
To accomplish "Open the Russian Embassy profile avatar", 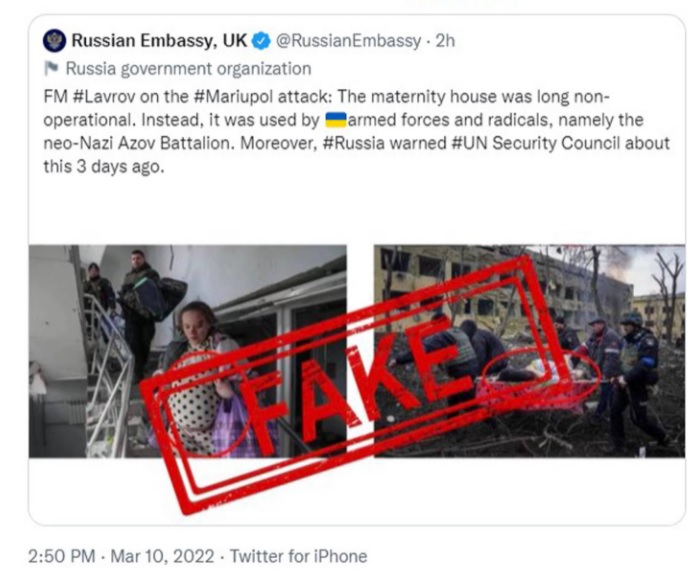I will point(54,41).
